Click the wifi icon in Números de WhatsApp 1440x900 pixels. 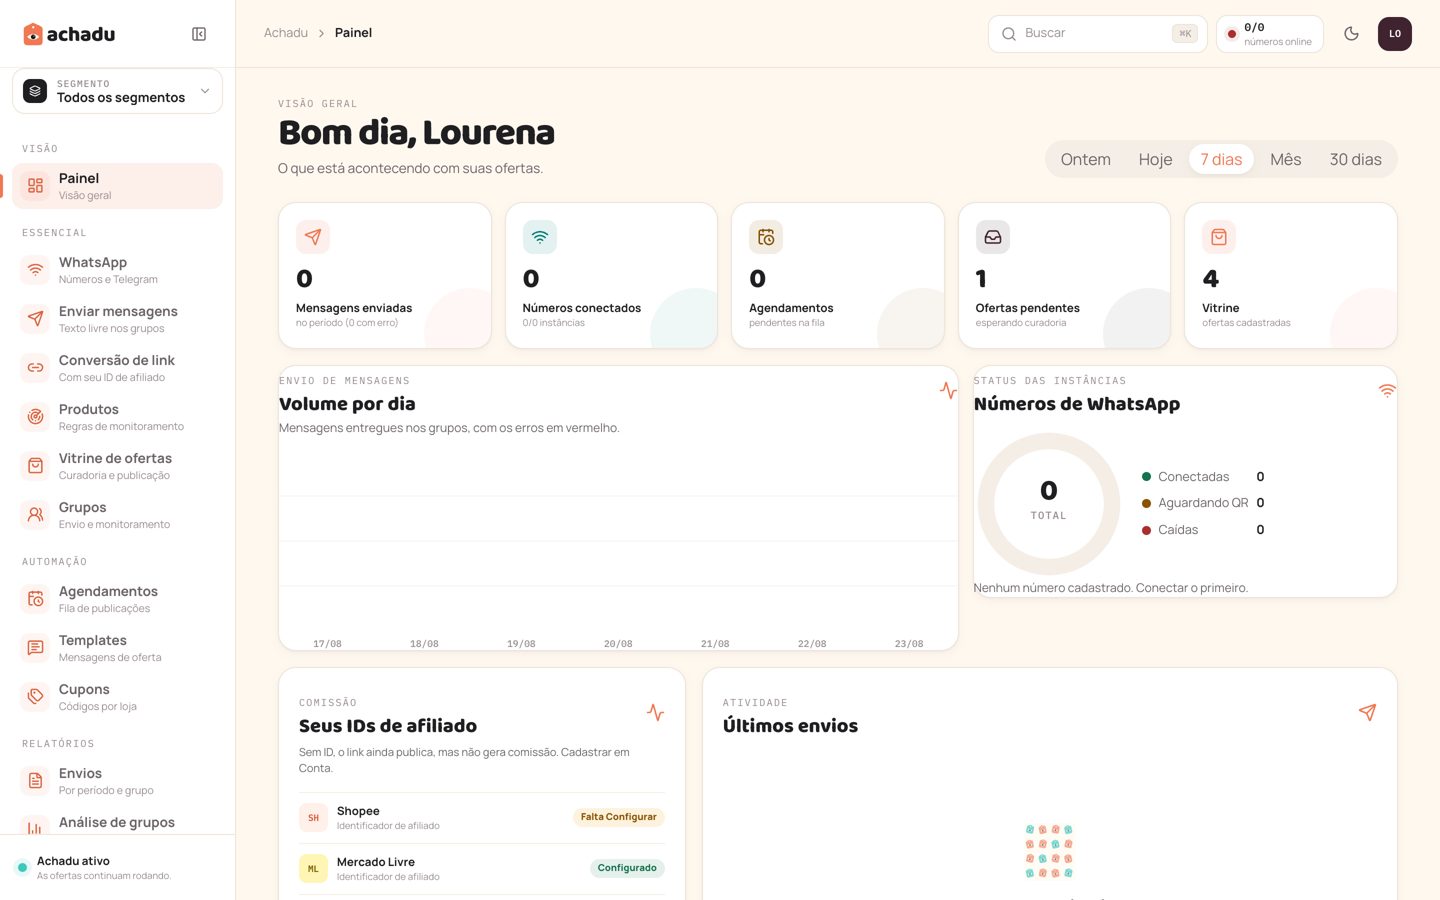click(1387, 390)
